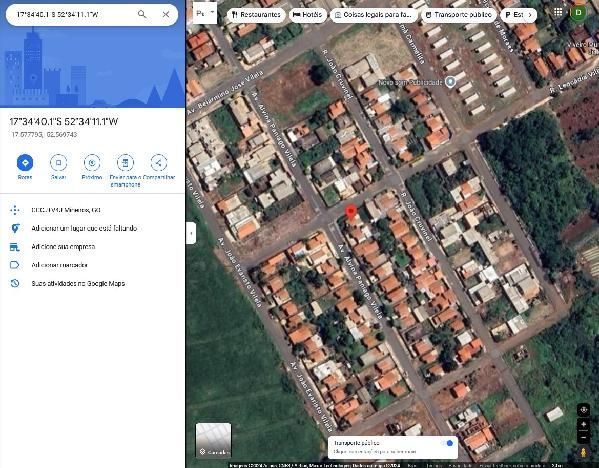
Task: Open the Google apps grid
Action: pos(558,12)
